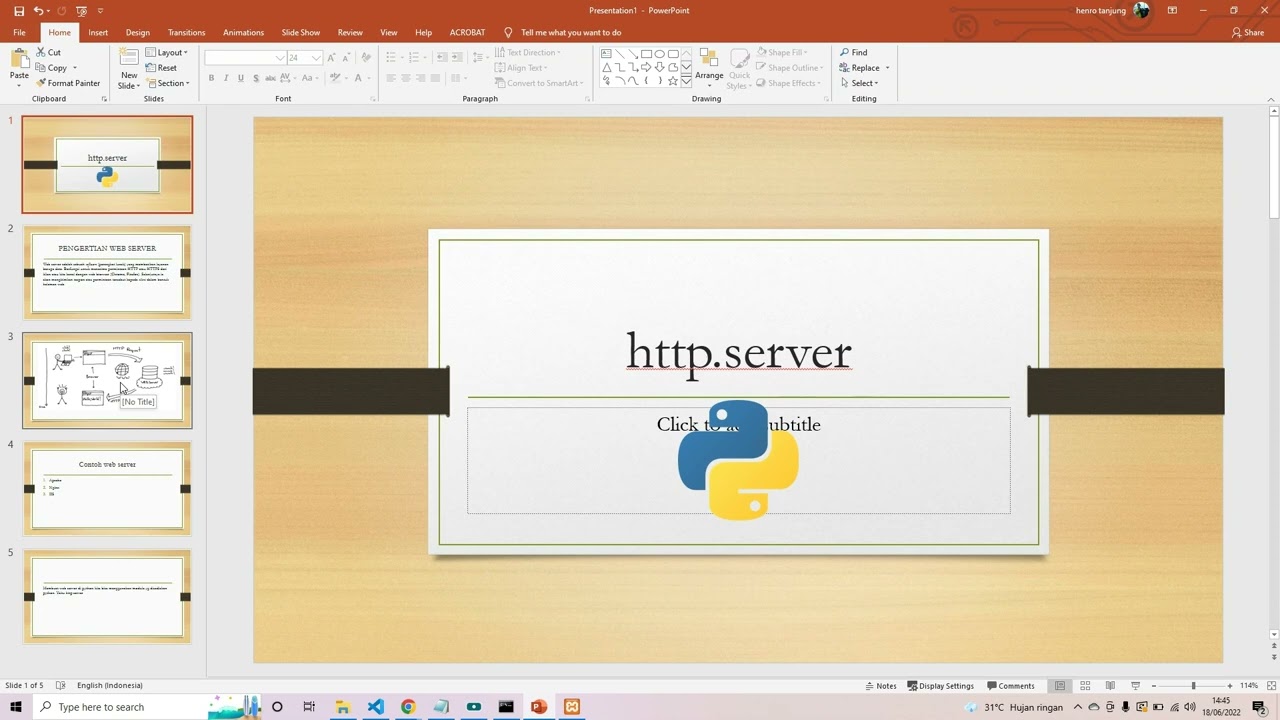The image size is (1280, 720).
Task: Click Replace in Editing group
Action: (x=860, y=68)
